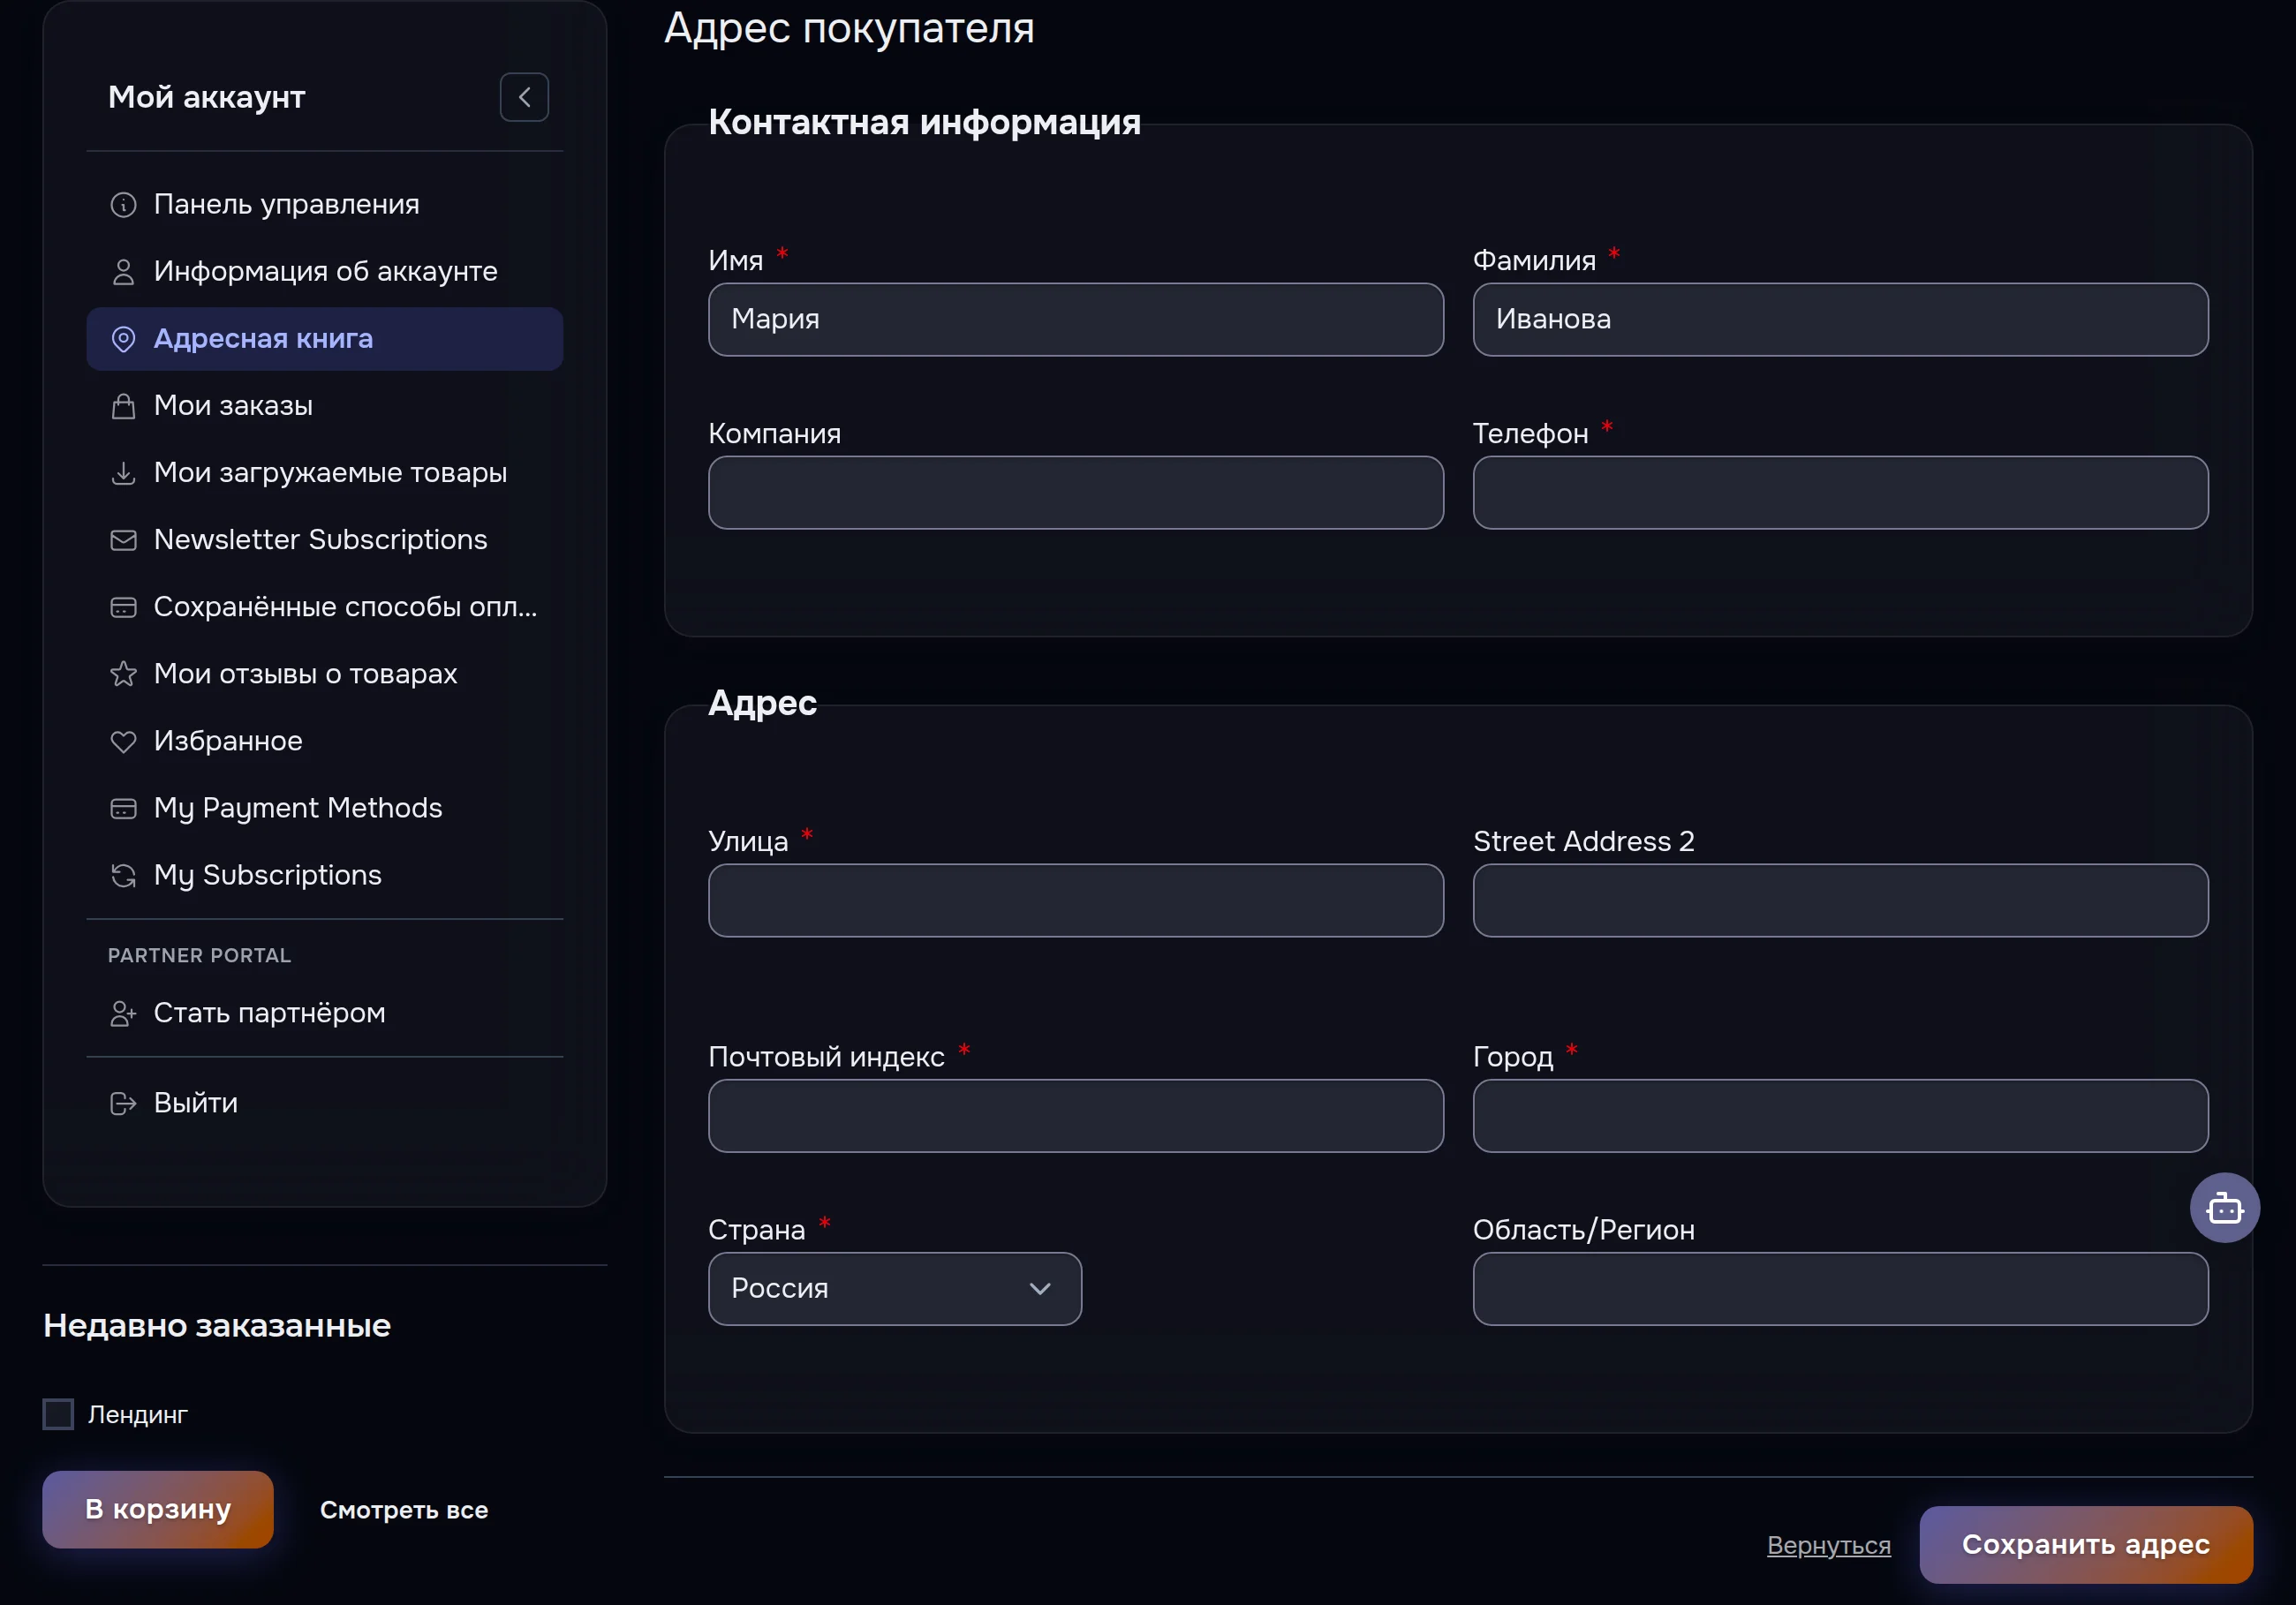This screenshot has width=2296, height=1605.
Task: Click into the Street Address 2 field
Action: (1840, 901)
